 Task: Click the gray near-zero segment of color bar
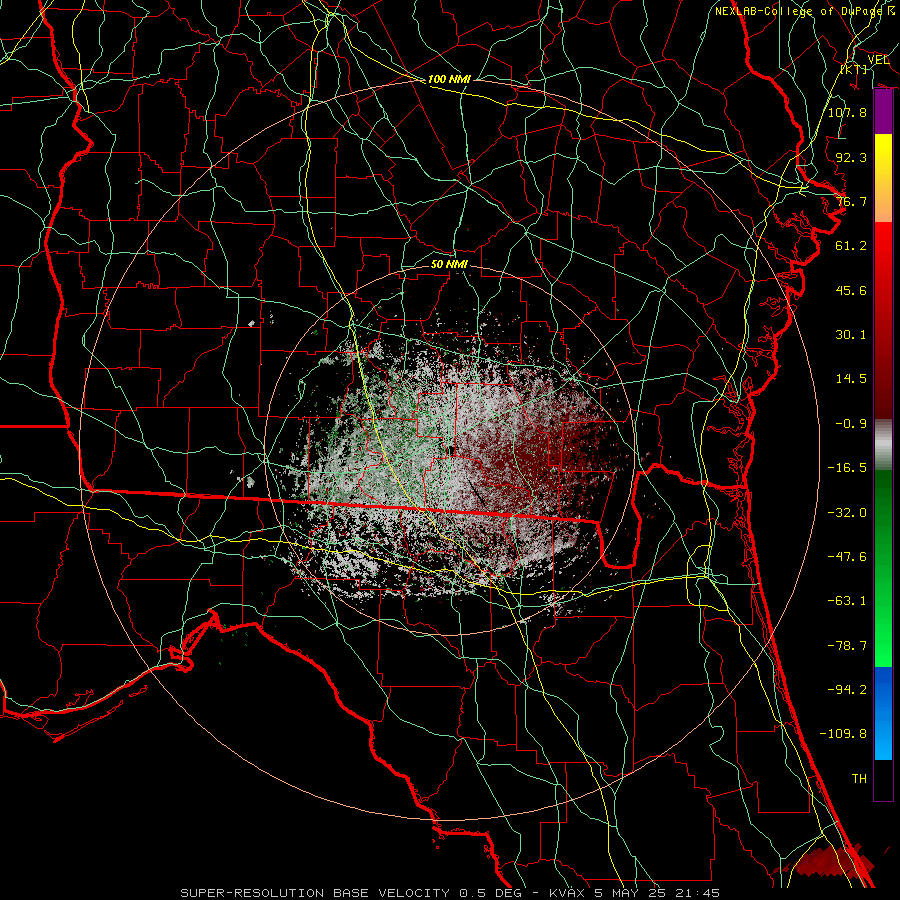(883, 445)
